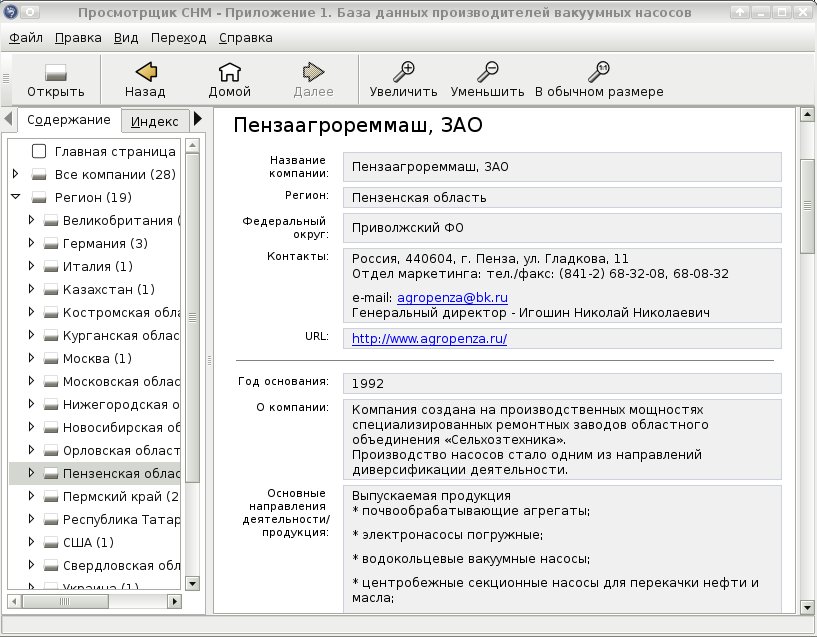
Task: Click the tree vertical scrollbar thumb
Action: pos(192,318)
